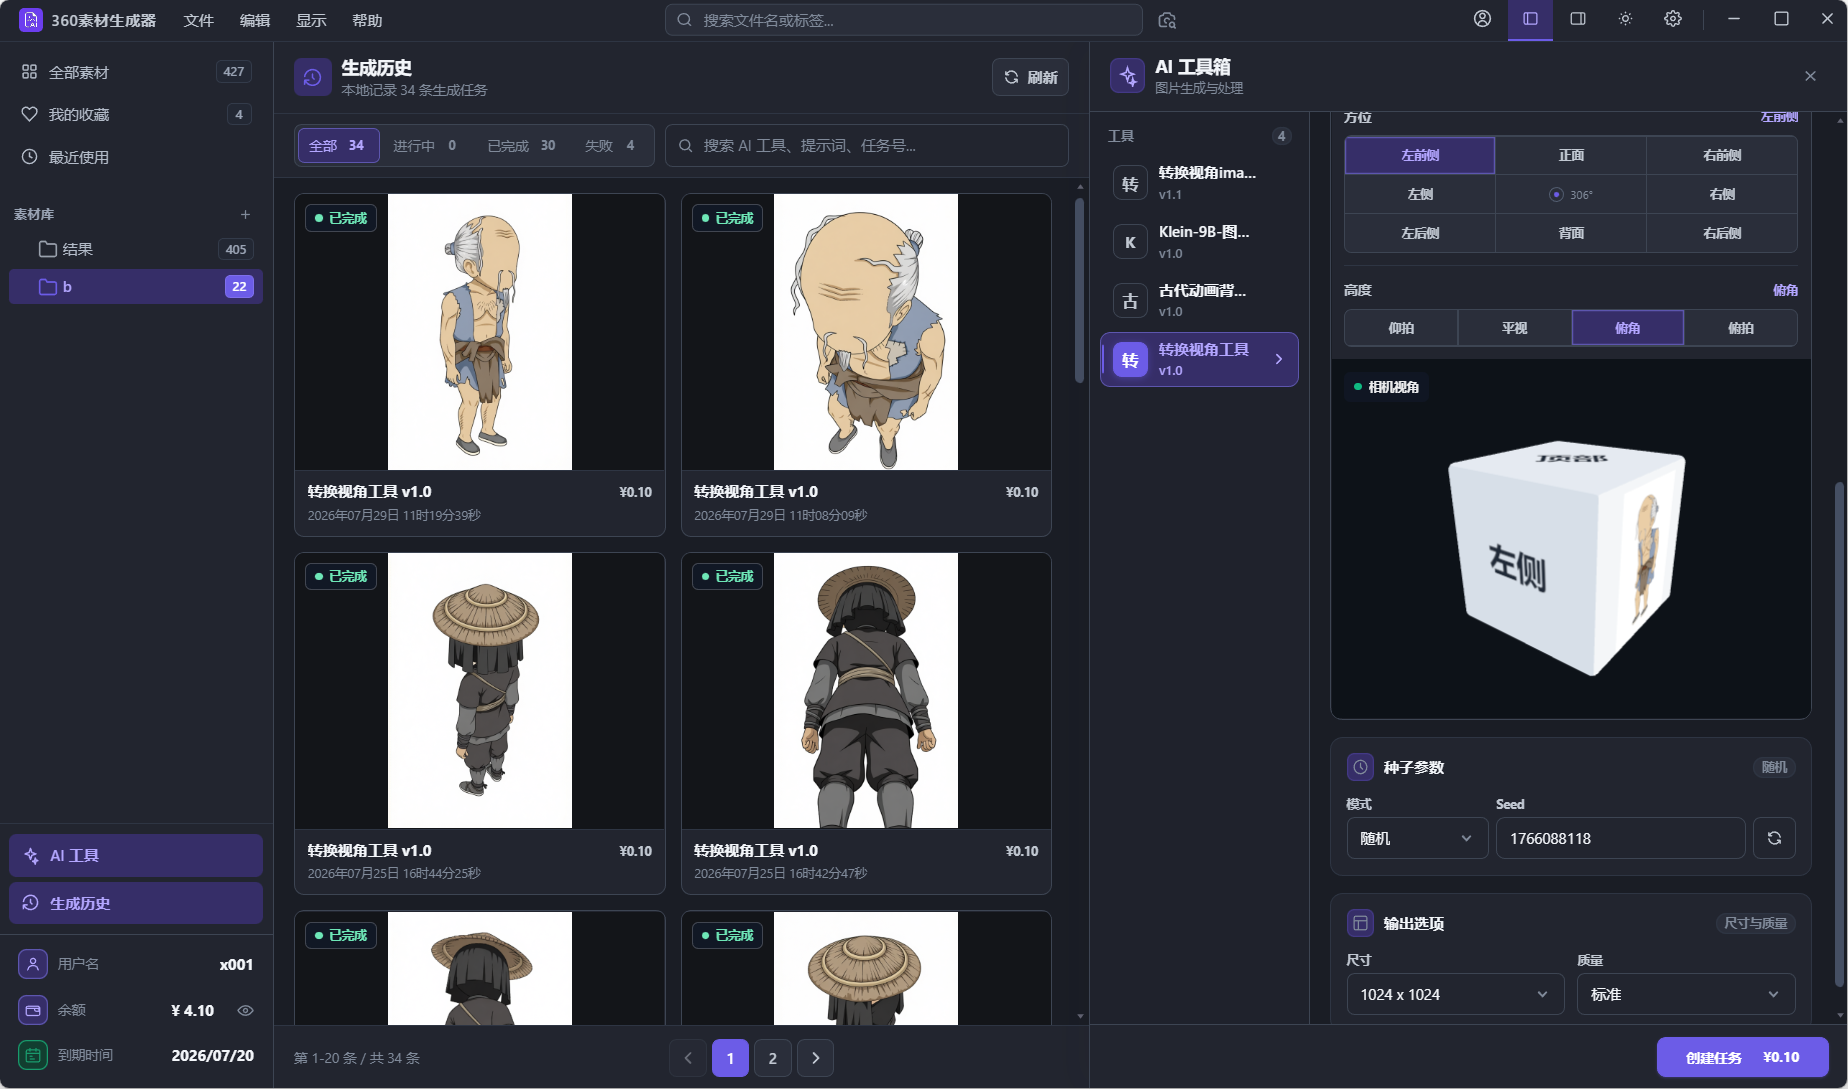Select the 转换视角ima... v1.1 tool
This screenshot has width=1848, height=1089.
click(1199, 183)
